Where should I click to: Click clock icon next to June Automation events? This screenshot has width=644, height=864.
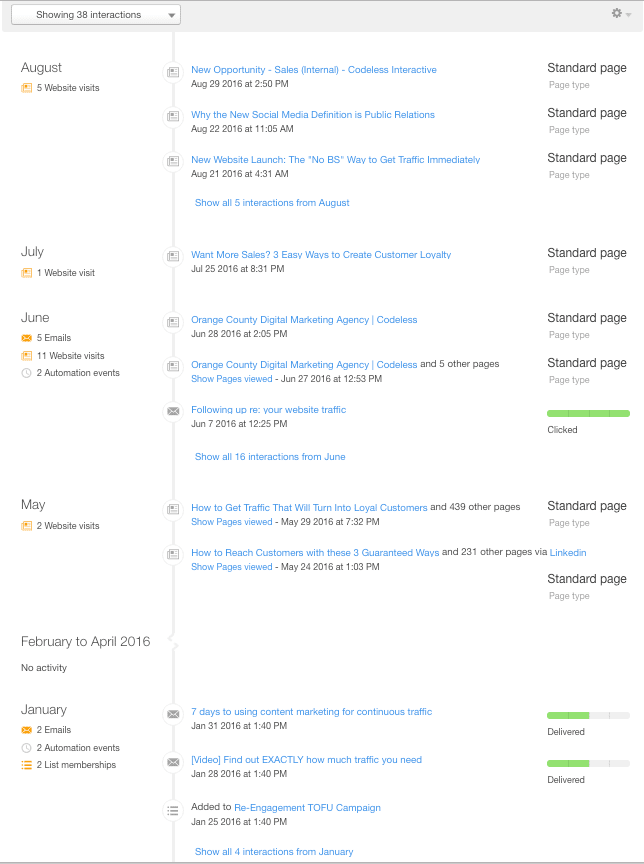click(x=26, y=373)
